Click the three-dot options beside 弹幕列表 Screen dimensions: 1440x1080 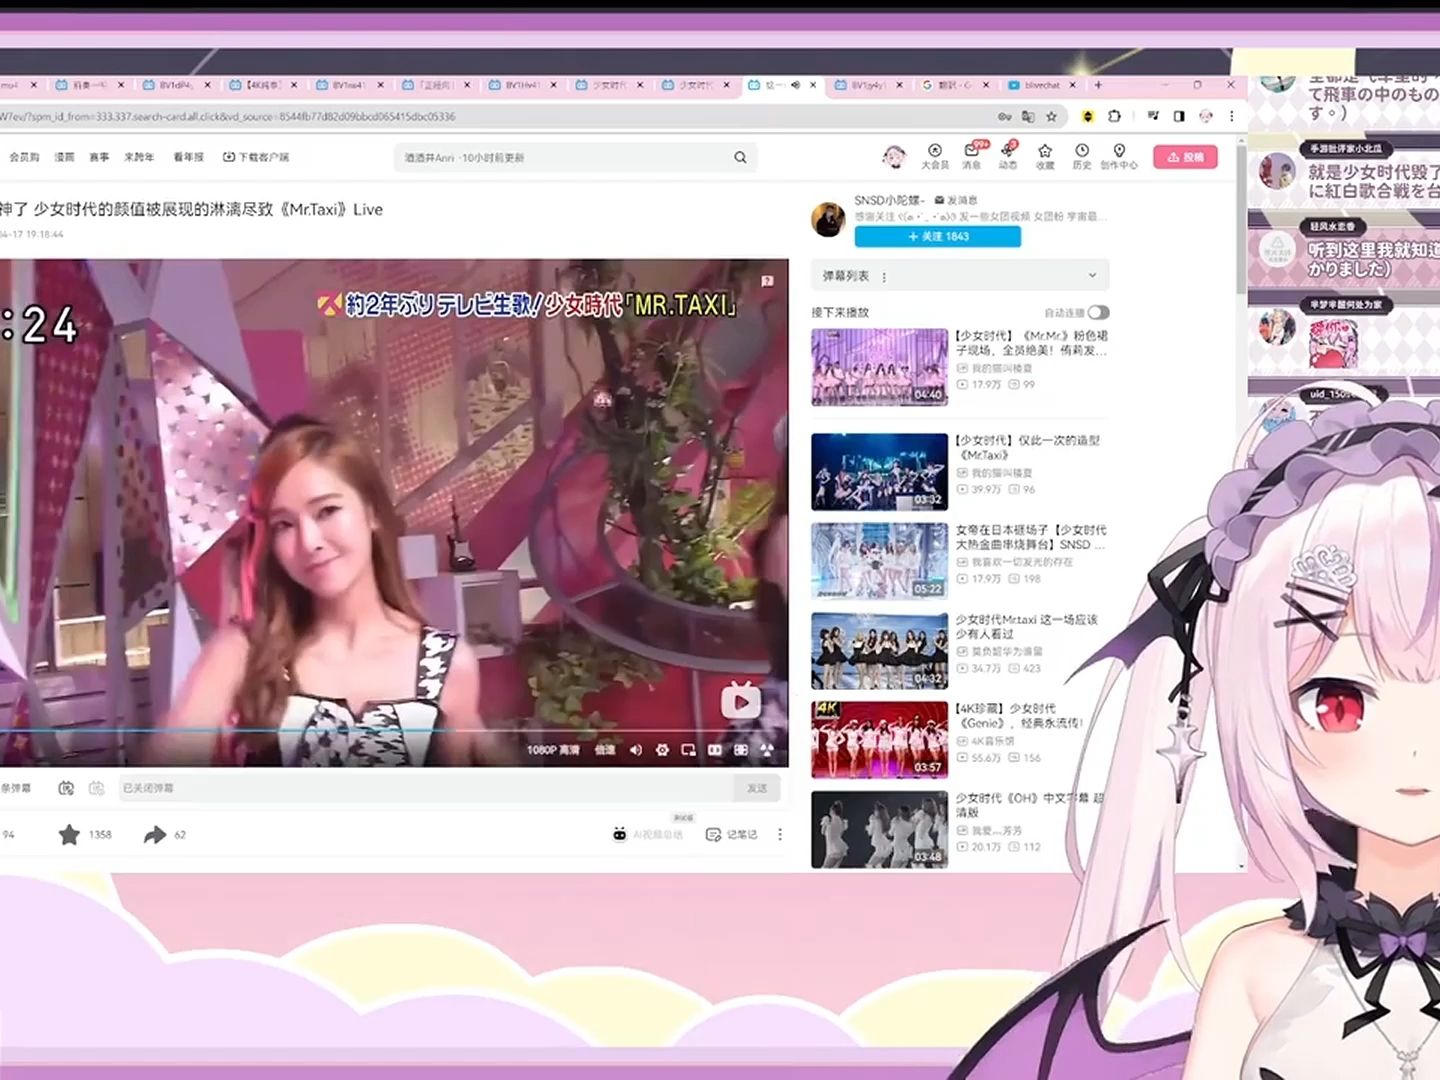(884, 276)
